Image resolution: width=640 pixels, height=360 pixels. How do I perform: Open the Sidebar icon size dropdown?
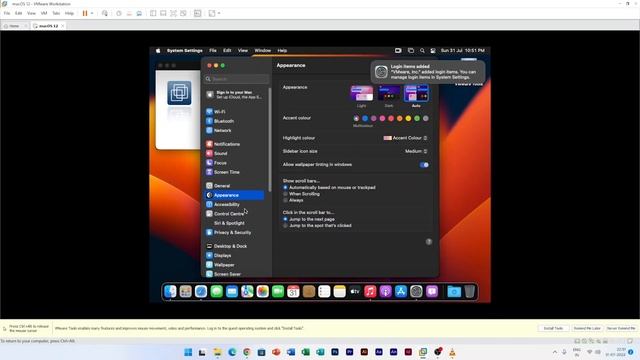pyautogui.click(x=416, y=151)
